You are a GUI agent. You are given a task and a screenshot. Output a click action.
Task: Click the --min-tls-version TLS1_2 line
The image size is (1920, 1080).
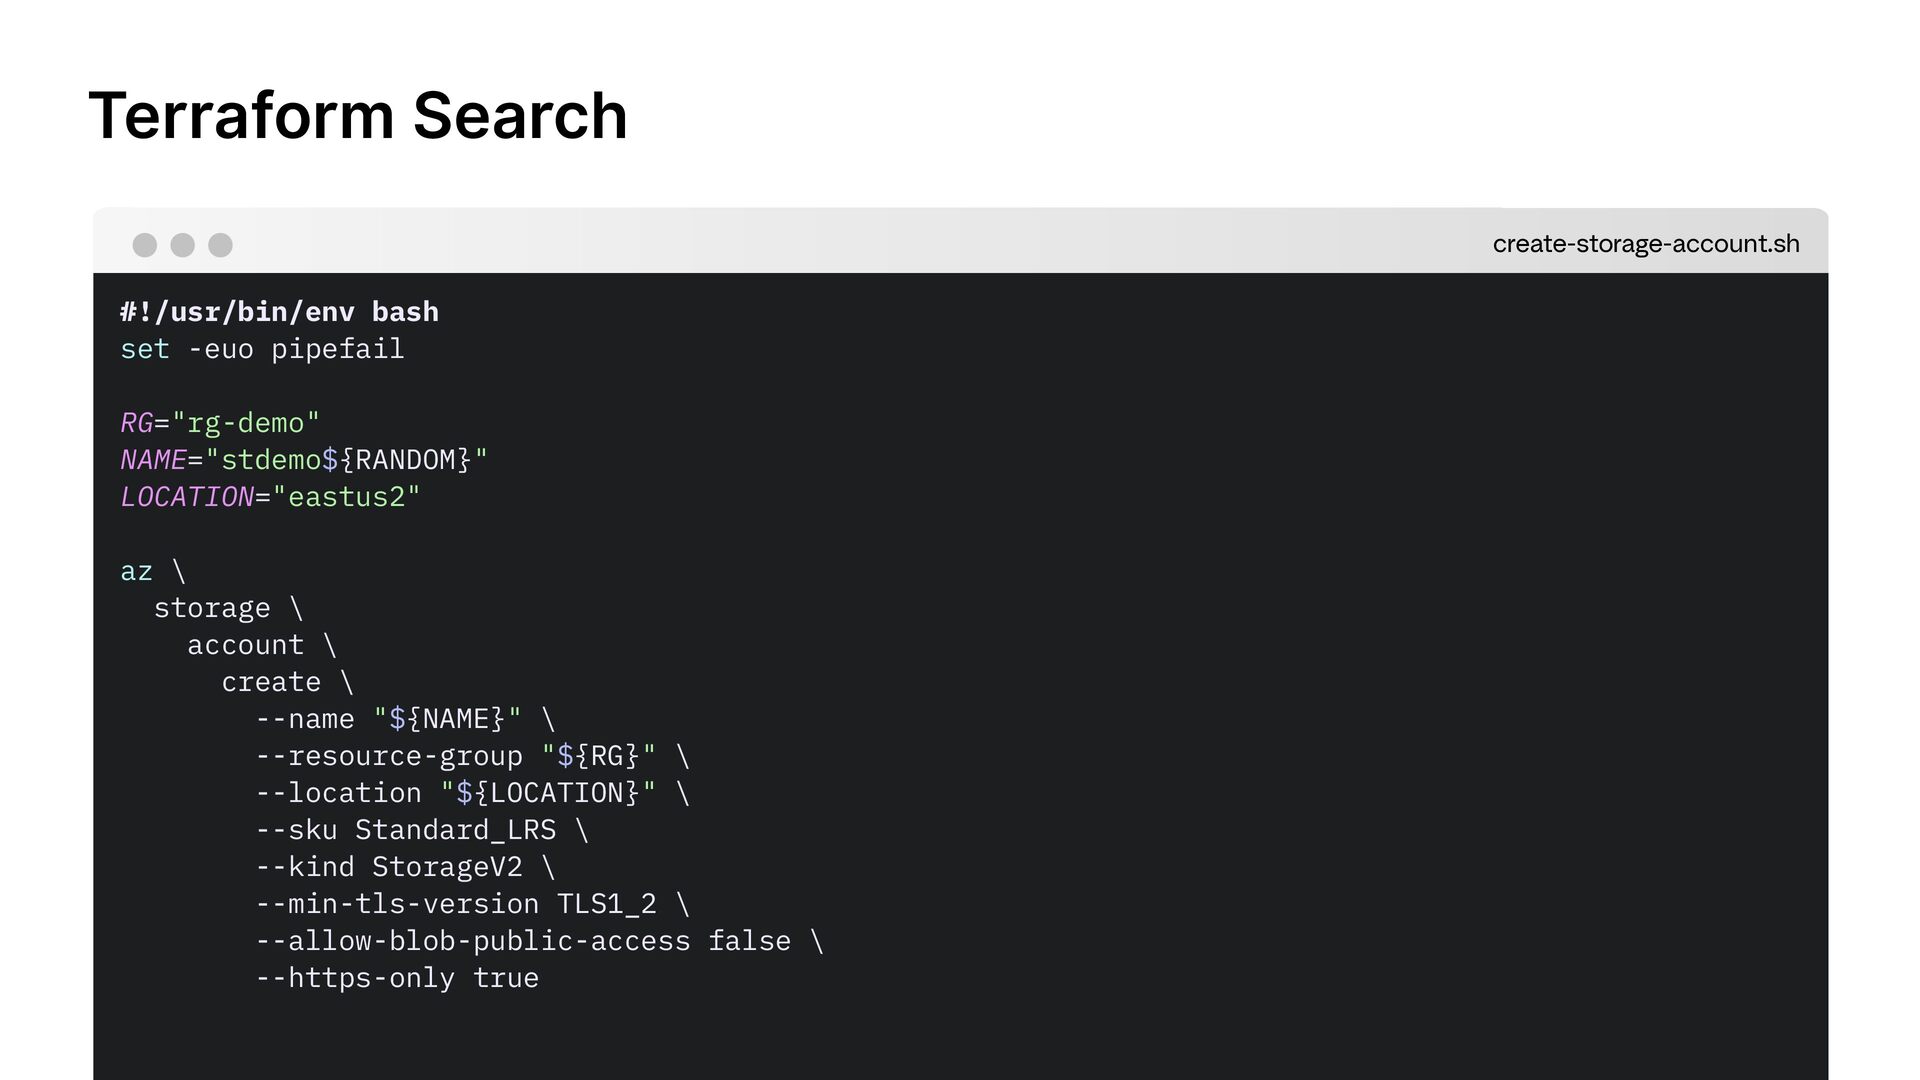(x=456, y=904)
